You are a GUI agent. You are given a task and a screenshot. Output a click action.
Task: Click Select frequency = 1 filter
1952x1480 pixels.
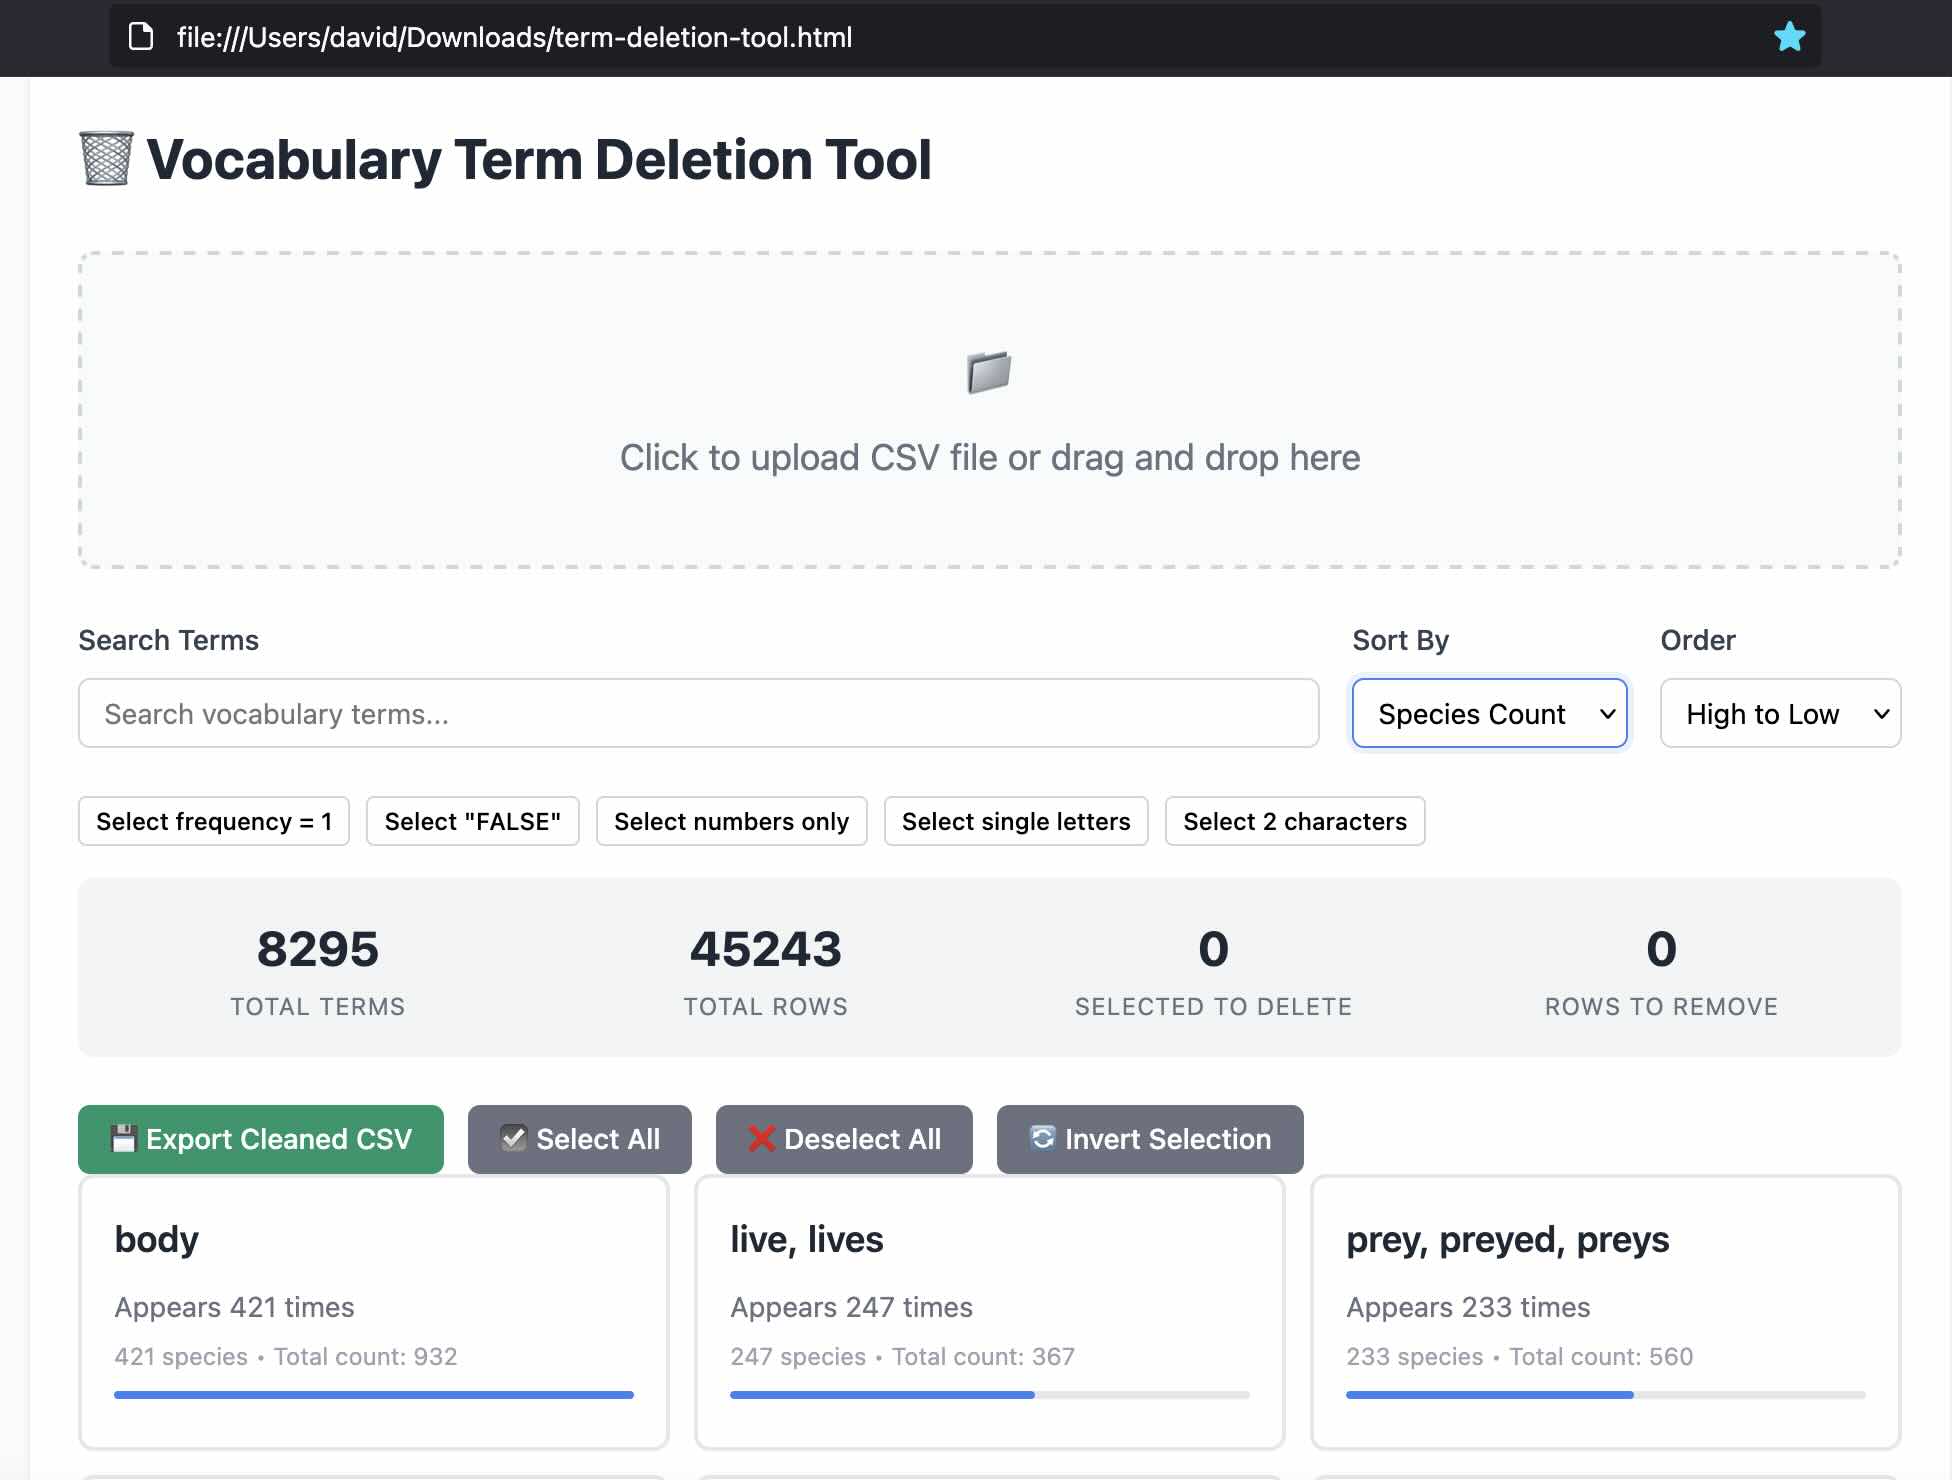point(213,821)
